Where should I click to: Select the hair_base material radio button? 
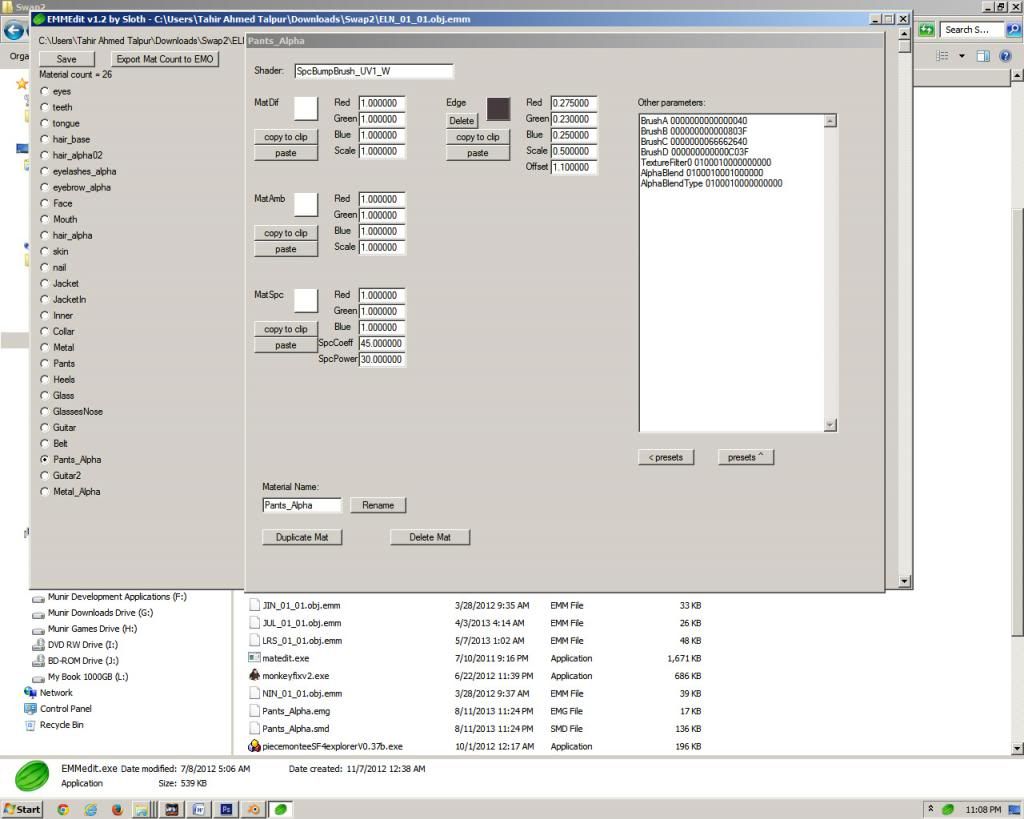pos(44,139)
